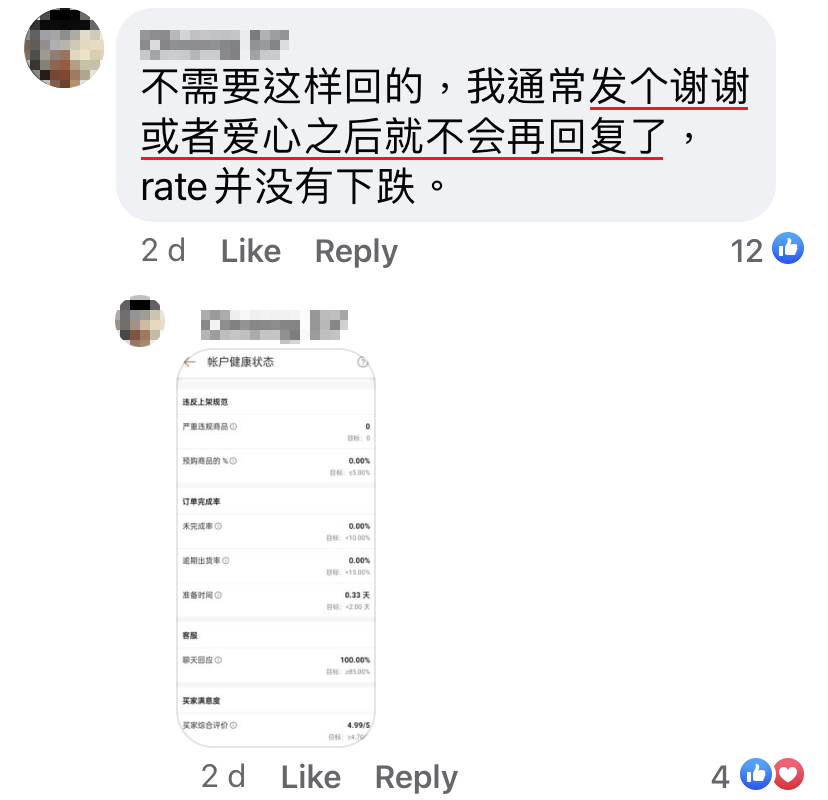Screen dimensions: 828x800
Task: Click the info icon next to 逾期出货率
Action: click(x=226, y=561)
